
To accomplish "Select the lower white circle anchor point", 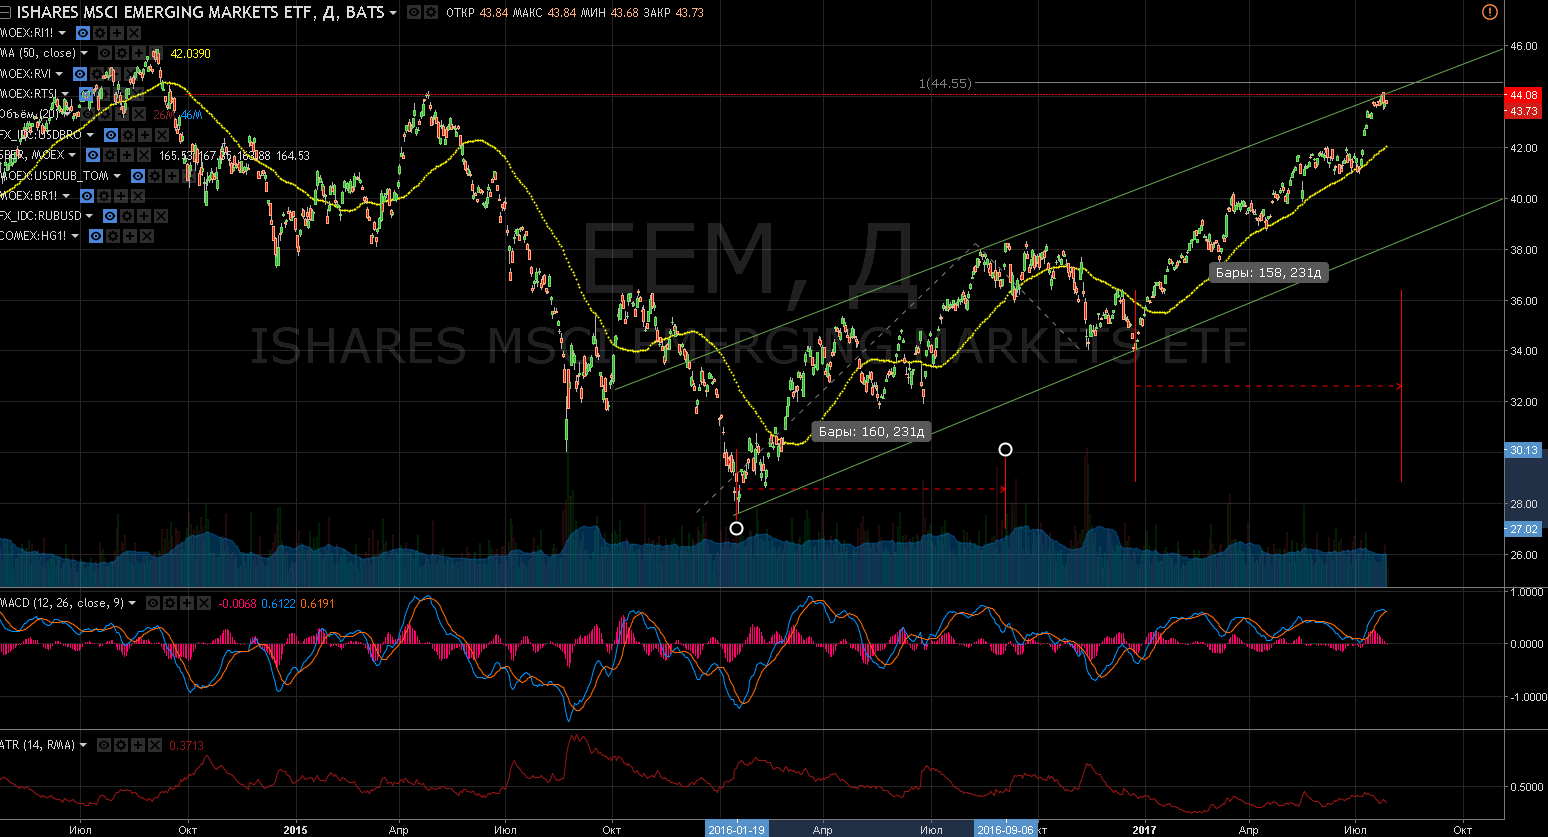I will click(x=737, y=528).
